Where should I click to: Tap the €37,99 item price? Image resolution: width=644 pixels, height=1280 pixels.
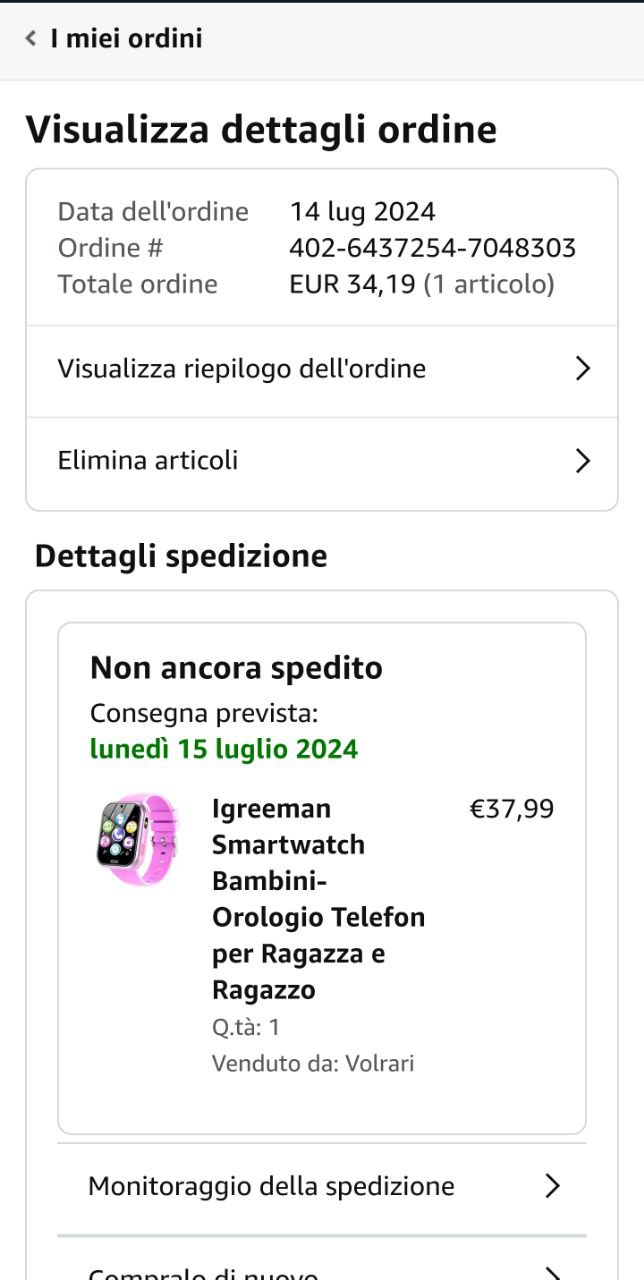click(511, 809)
